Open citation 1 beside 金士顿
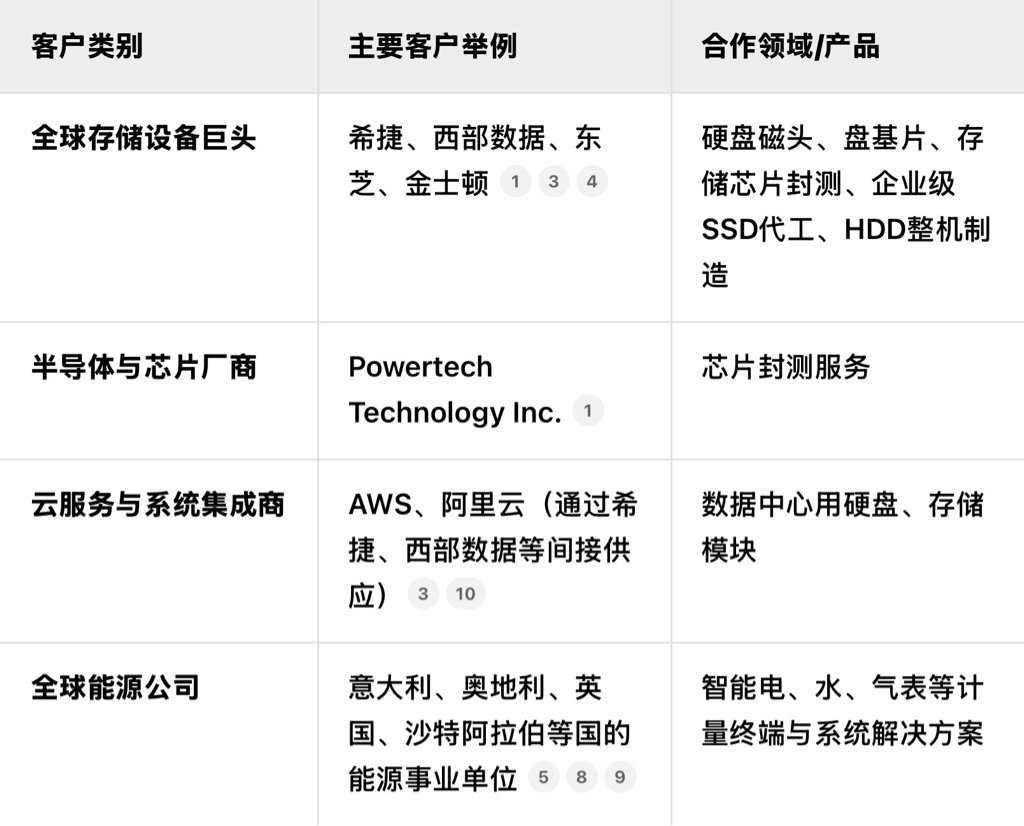This screenshot has height=826, width=1024. click(x=516, y=182)
